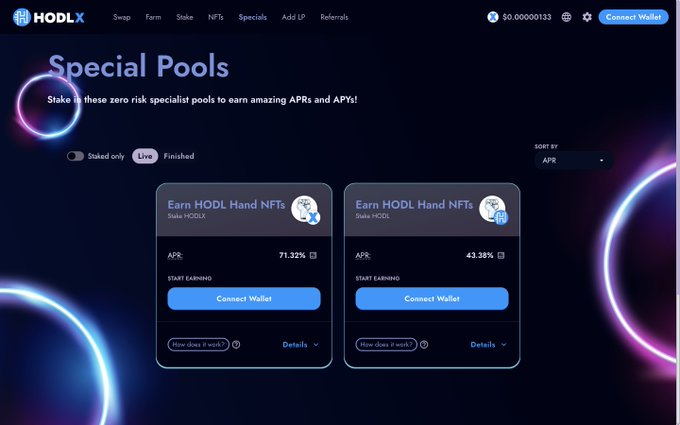680x425 pixels.
Task: Open the NFTs navigation item
Action: click(x=216, y=17)
